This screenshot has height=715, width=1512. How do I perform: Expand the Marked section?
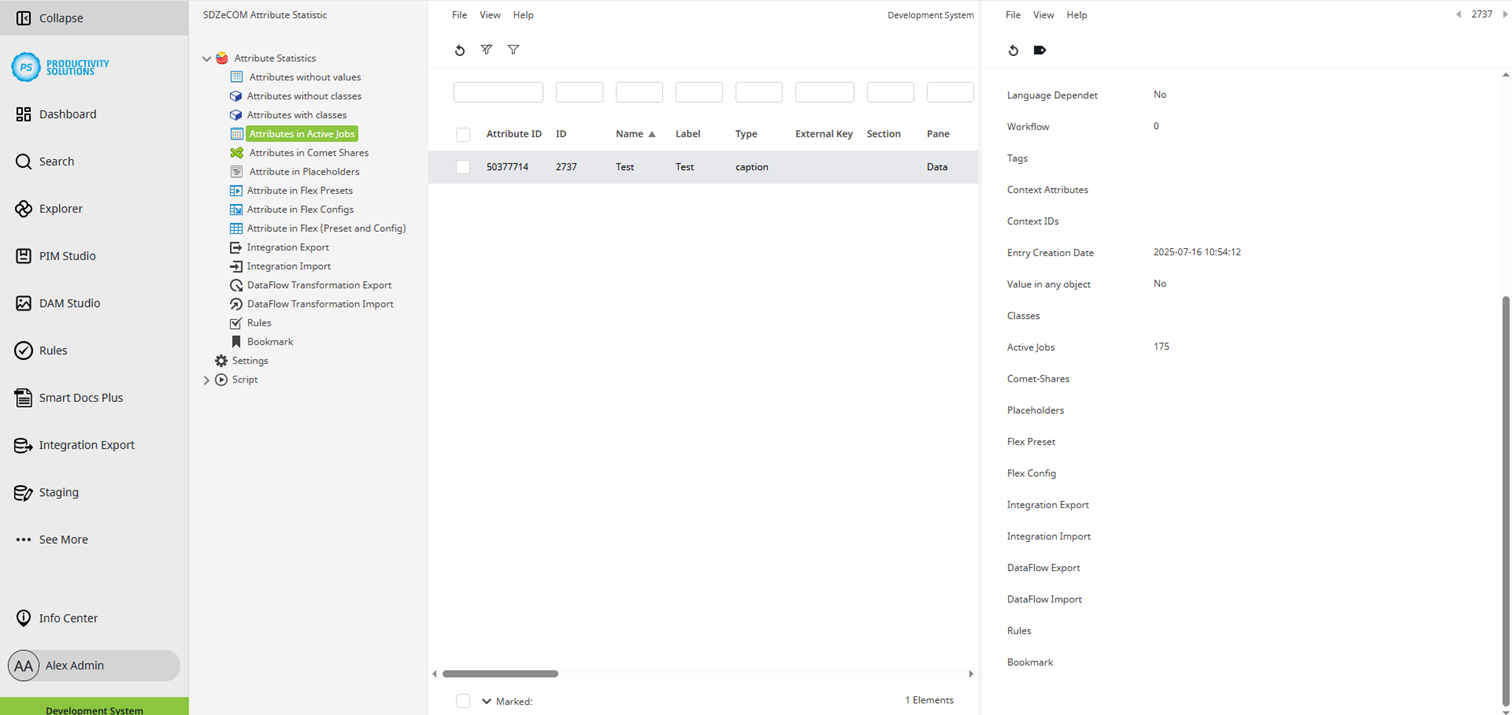pos(487,700)
